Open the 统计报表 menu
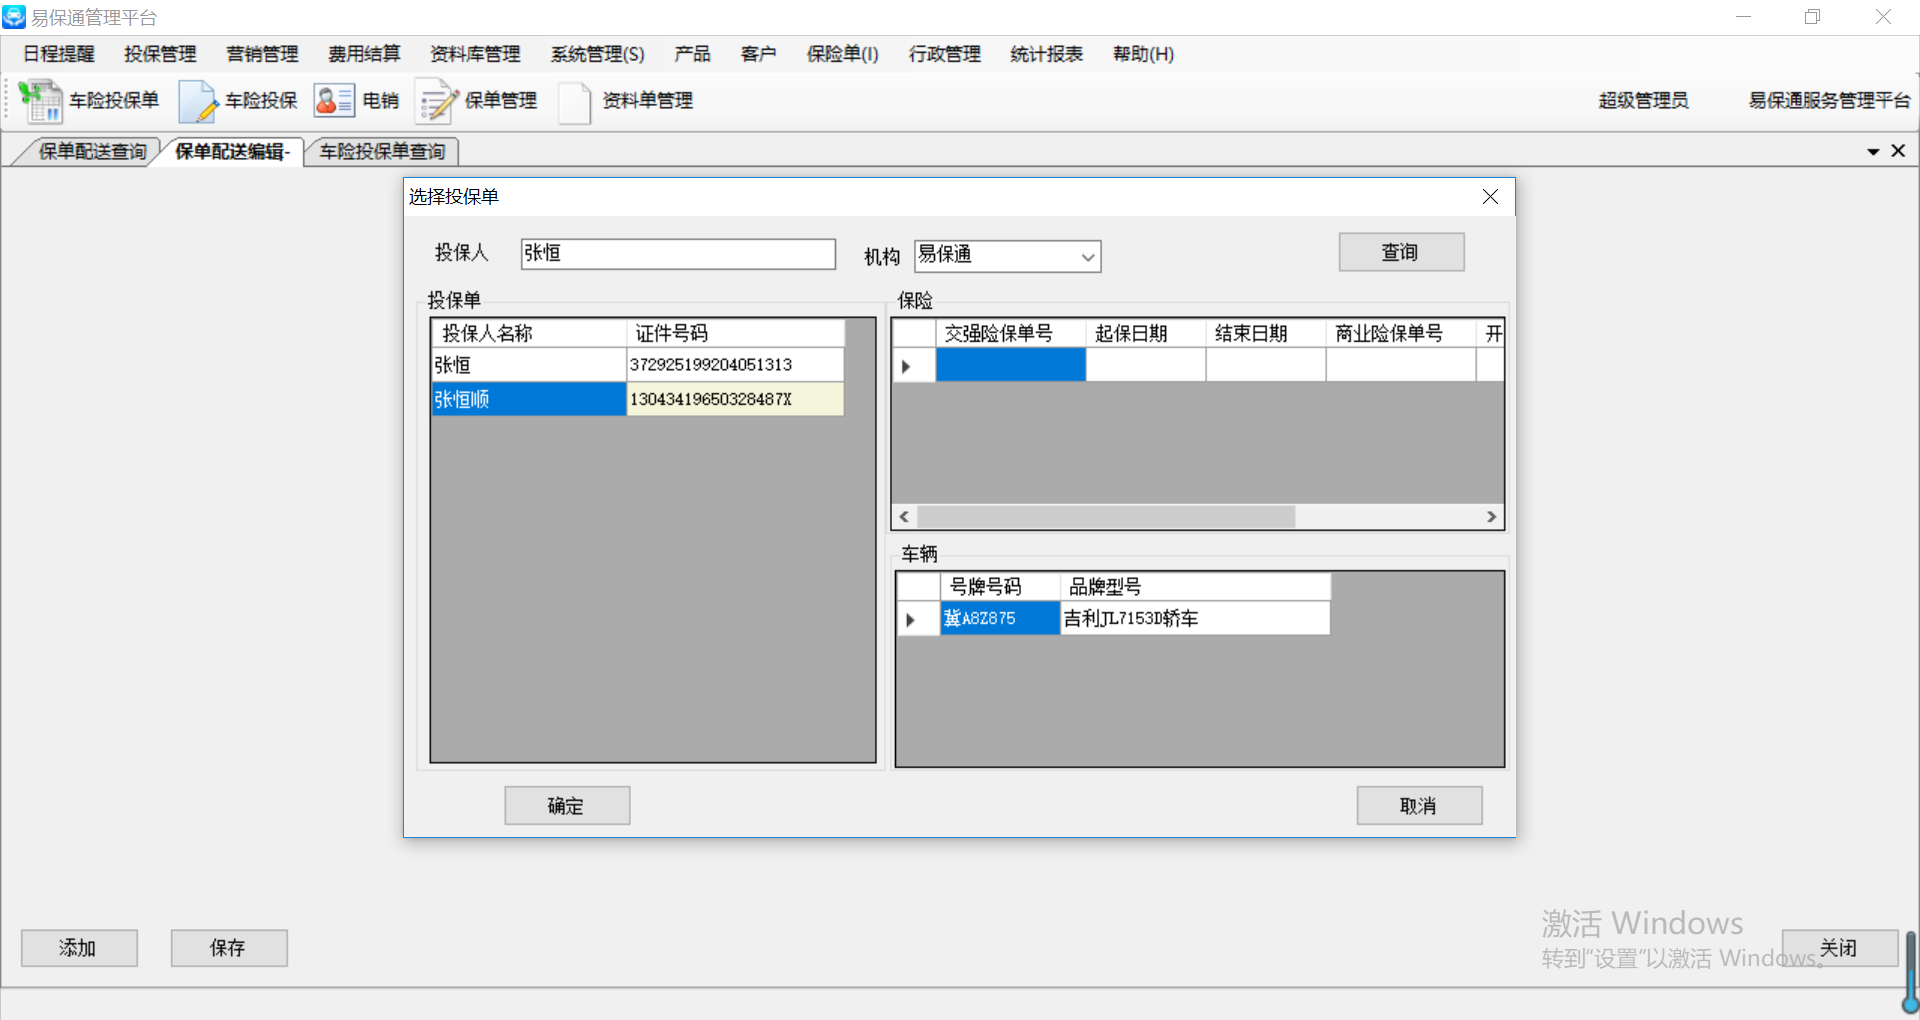This screenshot has width=1920, height=1020. pos(1046,54)
